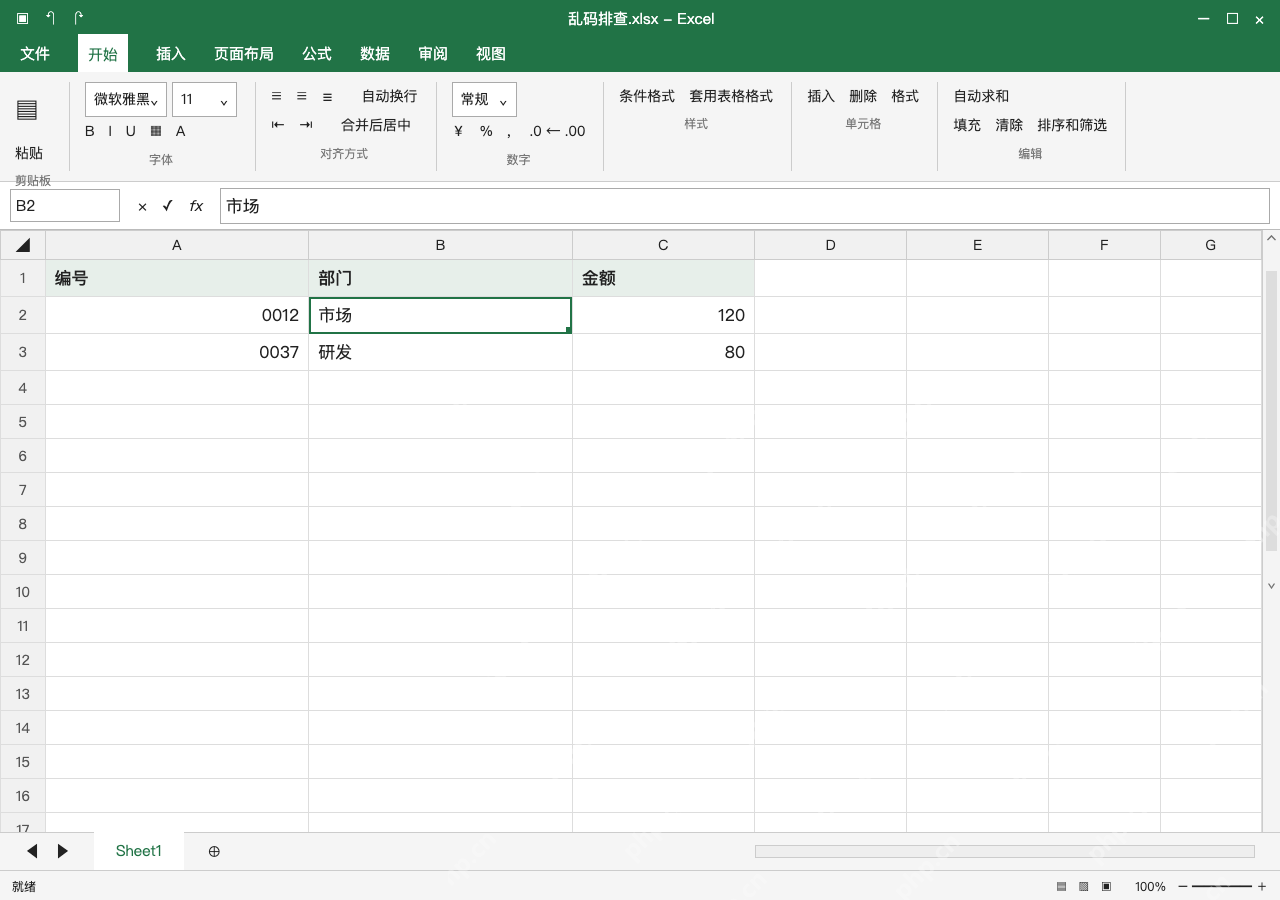Zoom out using the minus button
This screenshot has width=1280, height=900.
[x=1183, y=886]
